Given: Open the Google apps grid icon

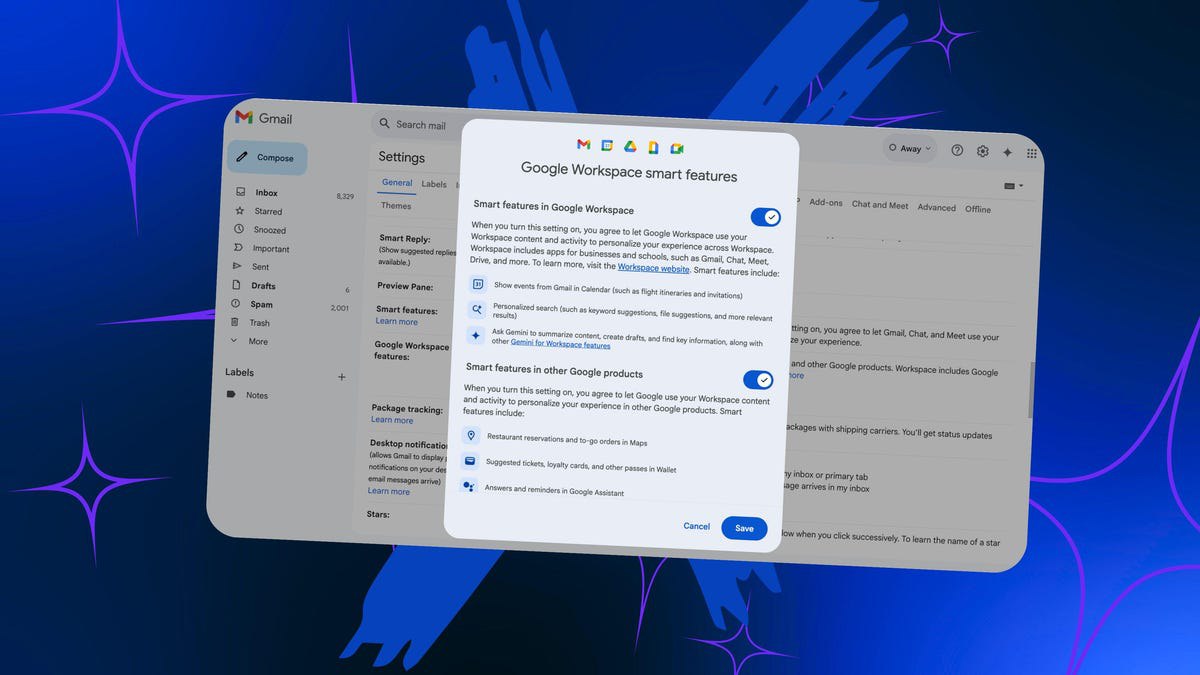Looking at the screenshot, I should (x=1032, y=153).
